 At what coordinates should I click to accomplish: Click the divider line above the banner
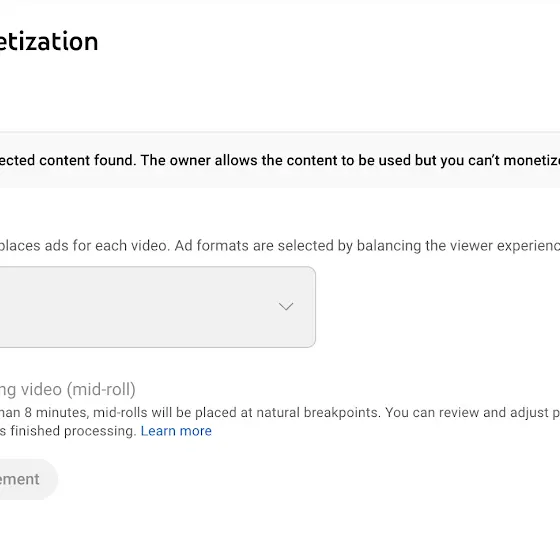click(280, 132)
